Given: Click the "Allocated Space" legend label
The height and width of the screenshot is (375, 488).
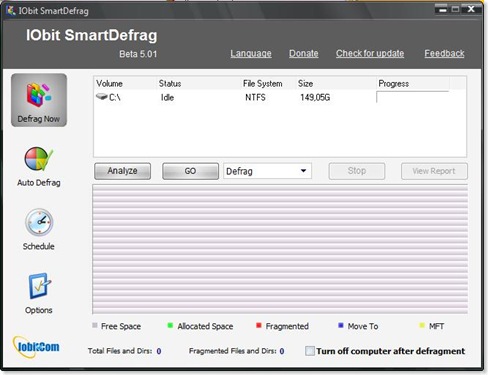Looking at the screenshot, I should tap(205, 326).
